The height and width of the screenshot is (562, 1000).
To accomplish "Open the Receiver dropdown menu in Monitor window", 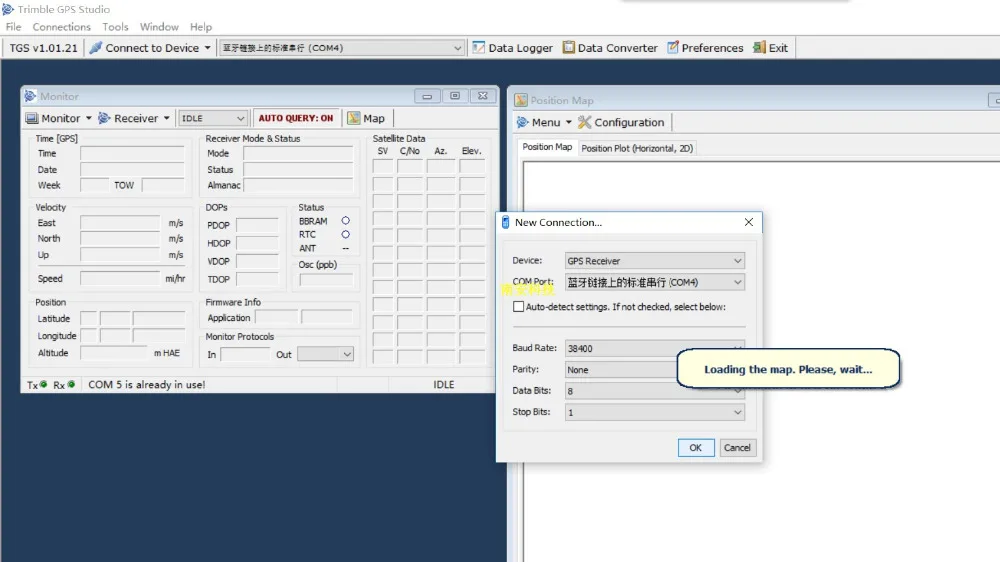I will 133,118.
